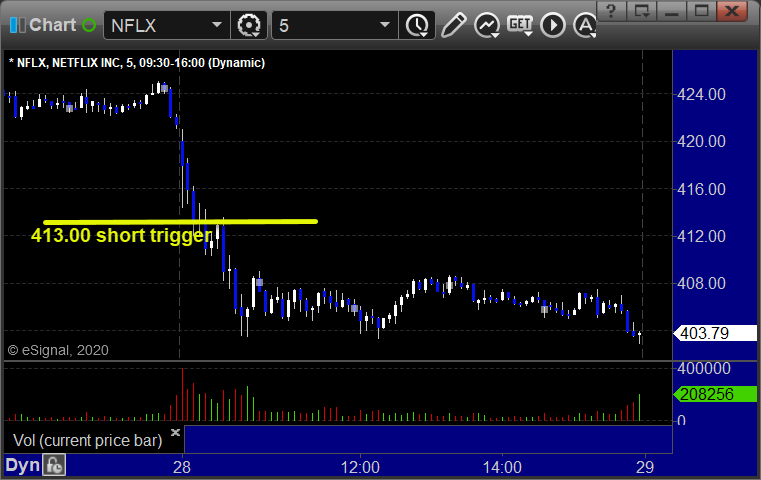761x480 pixels.
Task: Click the Dyn button at bottom
Action: tap(22, 465)
